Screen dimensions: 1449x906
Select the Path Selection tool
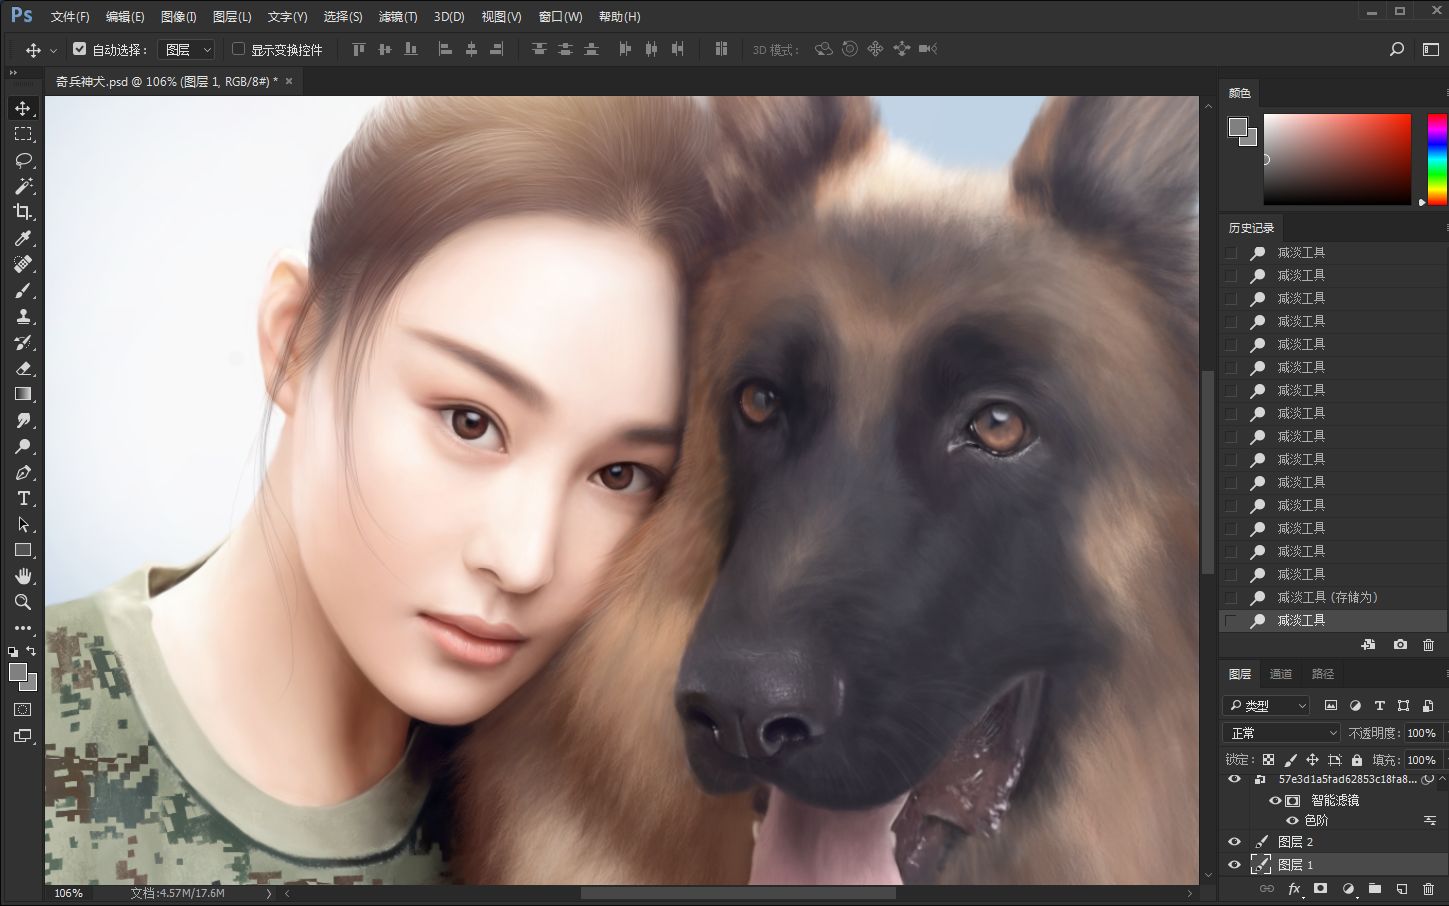tap(23, 524)
